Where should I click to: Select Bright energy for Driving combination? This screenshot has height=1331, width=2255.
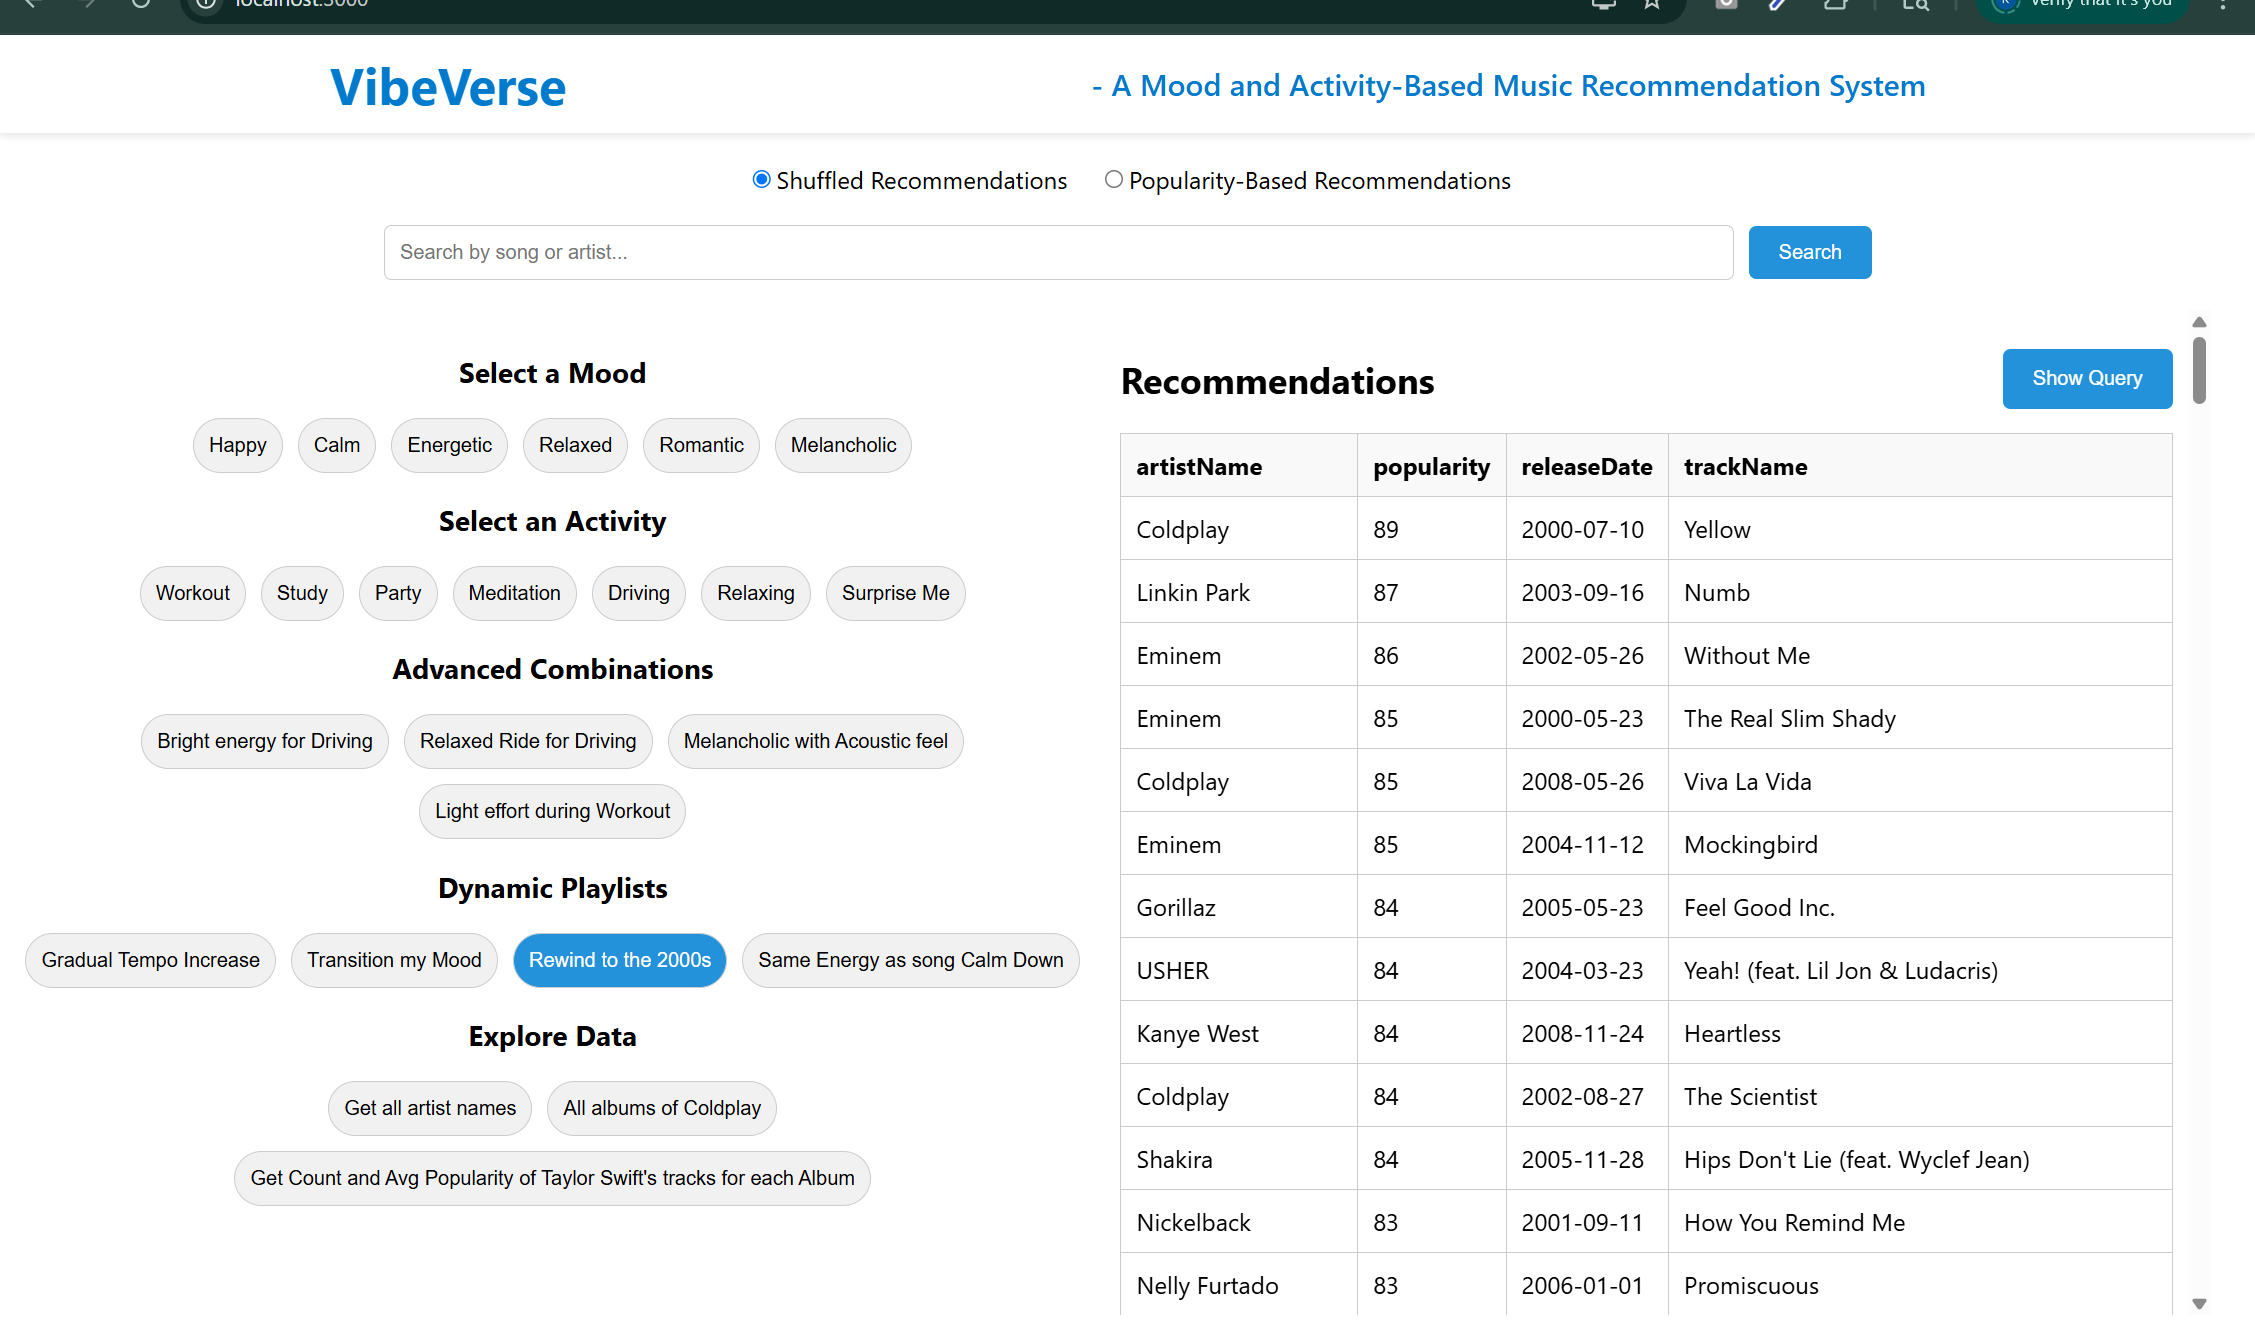click(x=264, y=741)
